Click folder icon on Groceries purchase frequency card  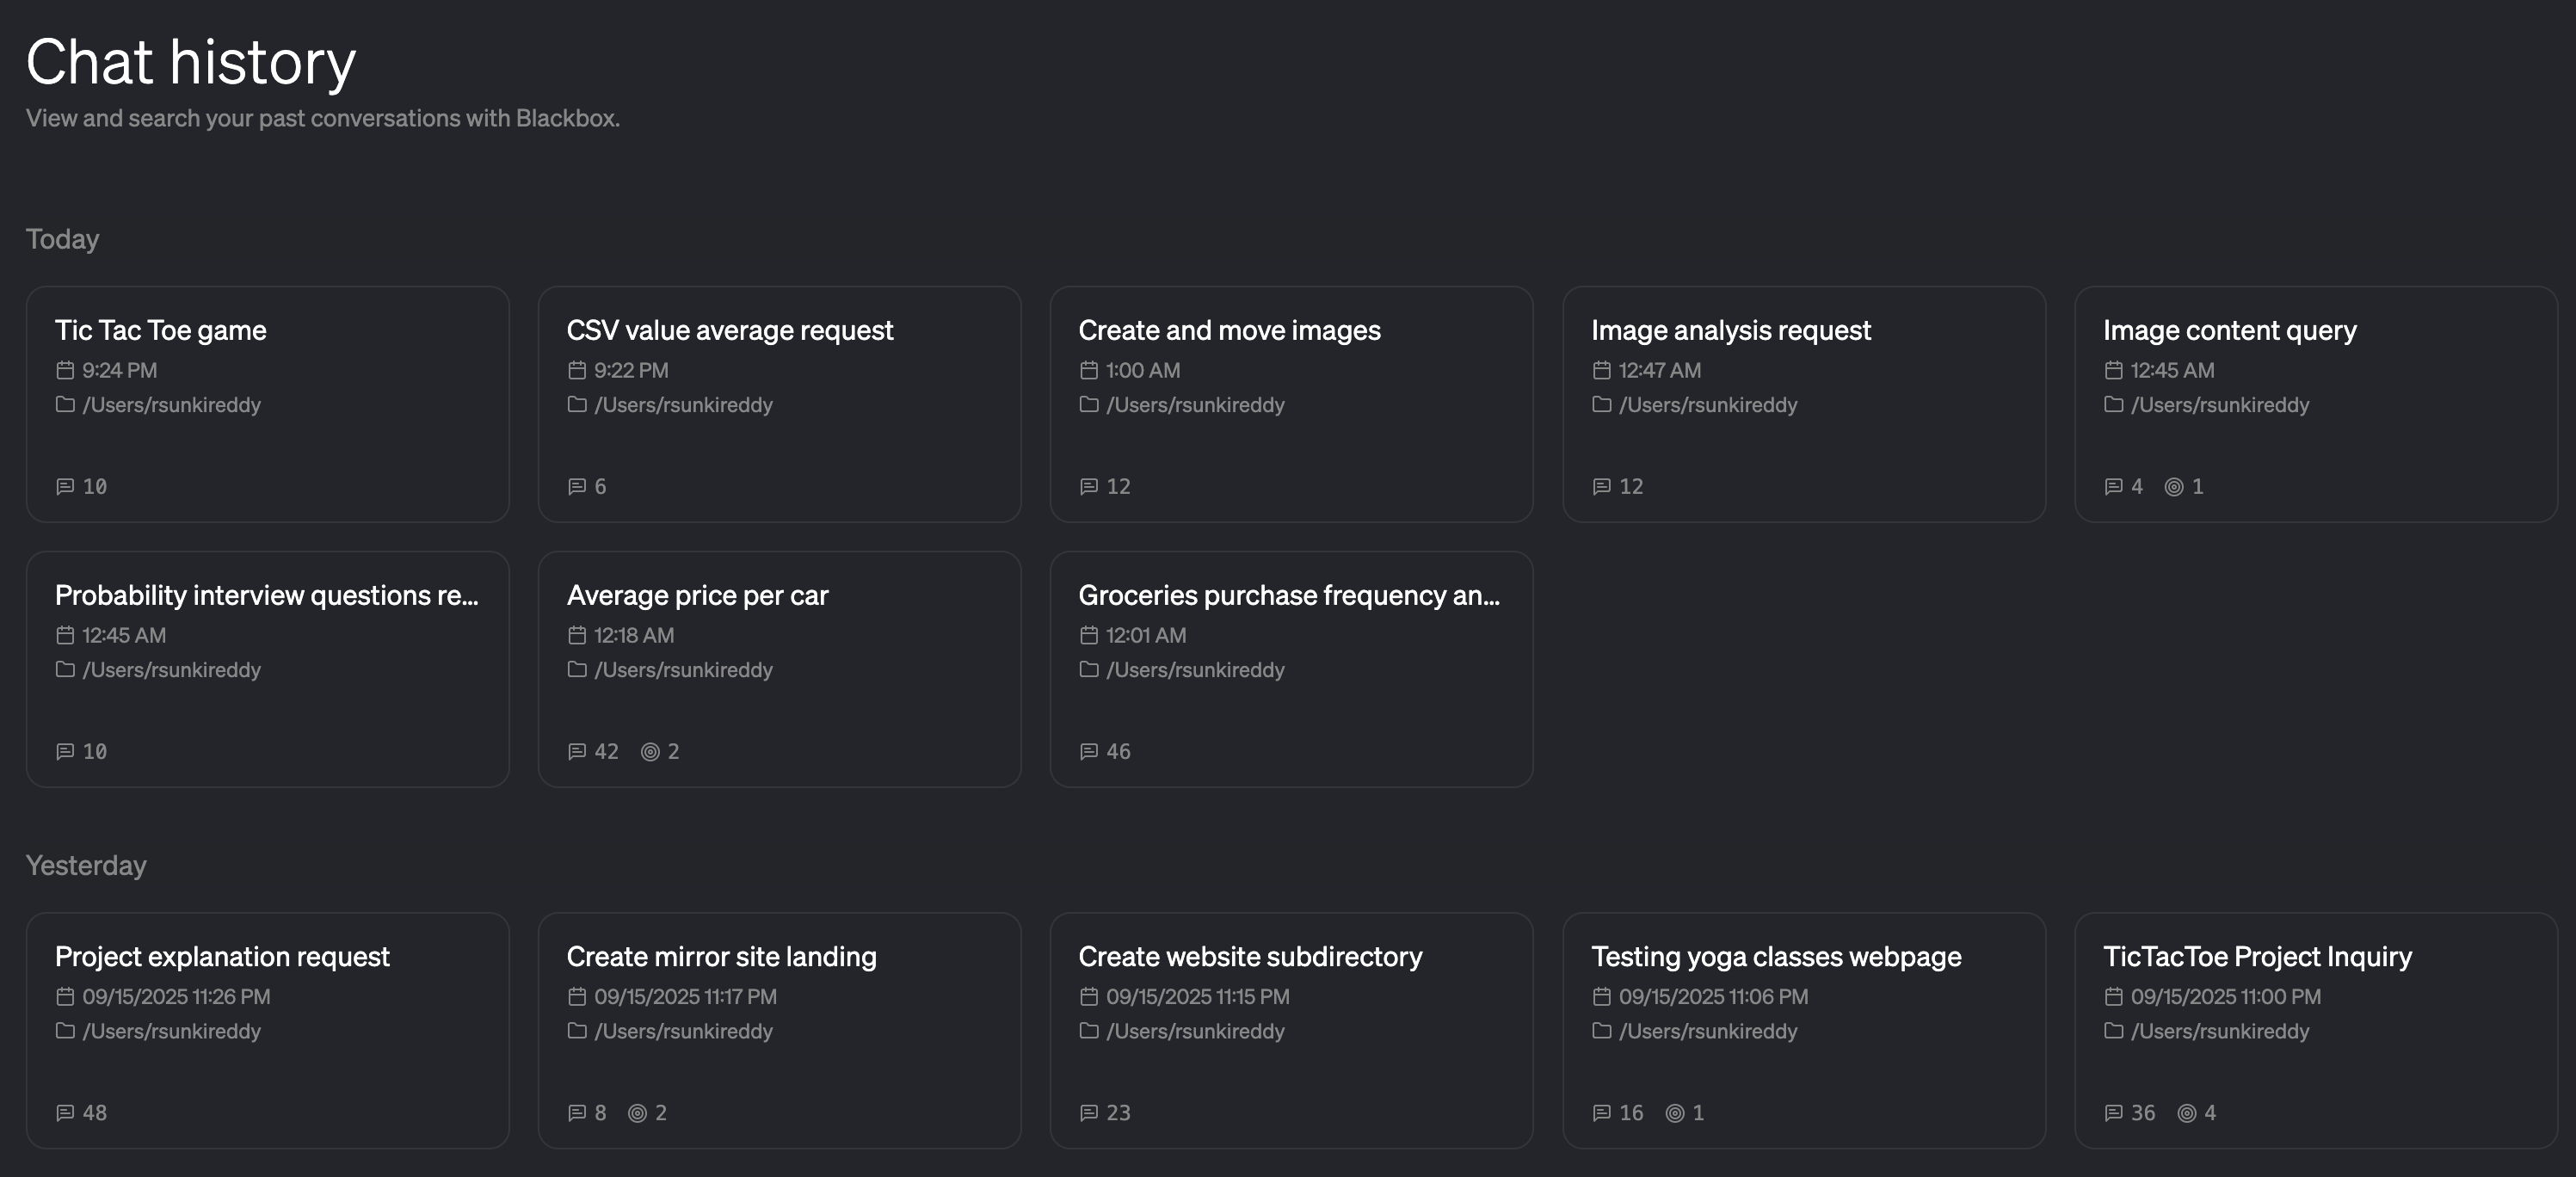(1089, 669)
